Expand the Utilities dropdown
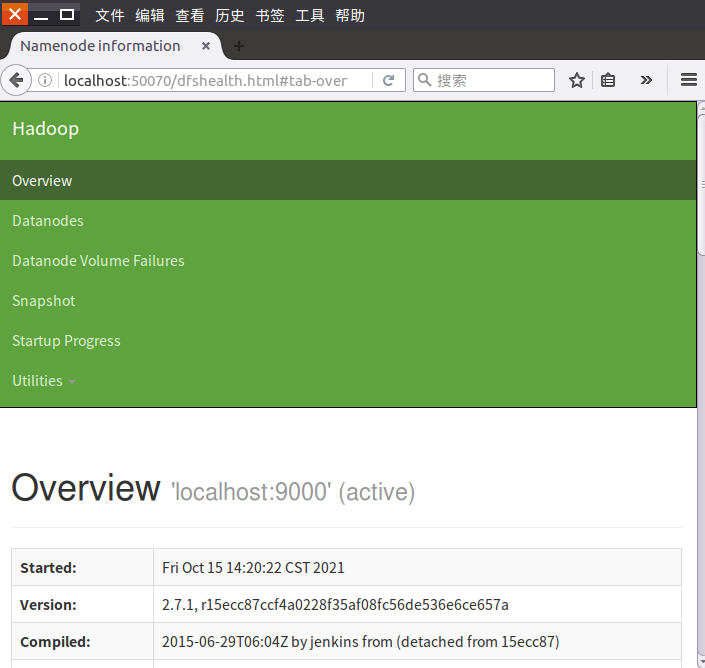The height and width of the screenshot is (668, 705). pyautogui.click(x=44, y=381)
